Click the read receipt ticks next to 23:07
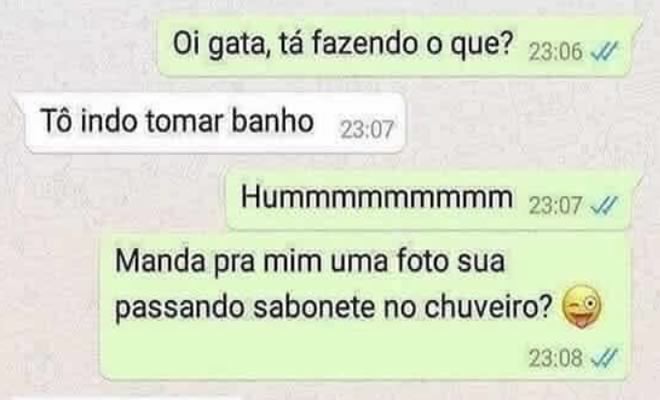 [604, 205]
